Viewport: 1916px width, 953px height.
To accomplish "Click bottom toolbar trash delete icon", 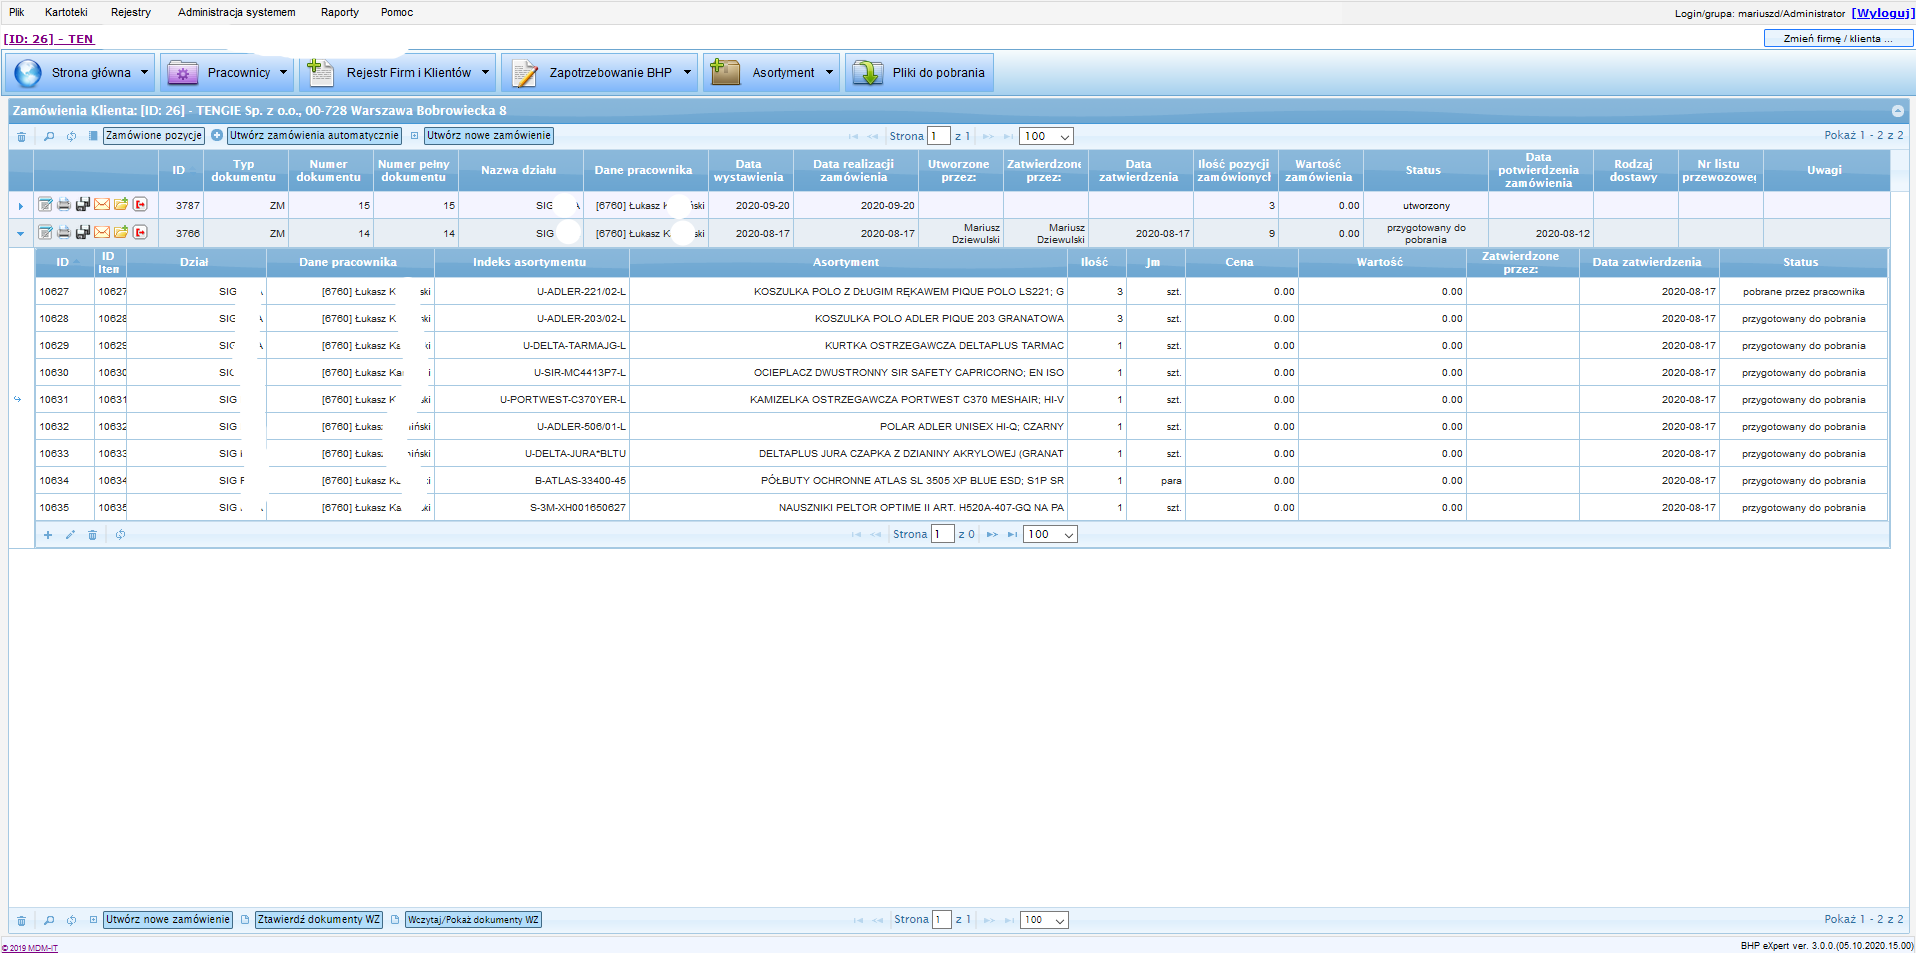I will [21, 920].
